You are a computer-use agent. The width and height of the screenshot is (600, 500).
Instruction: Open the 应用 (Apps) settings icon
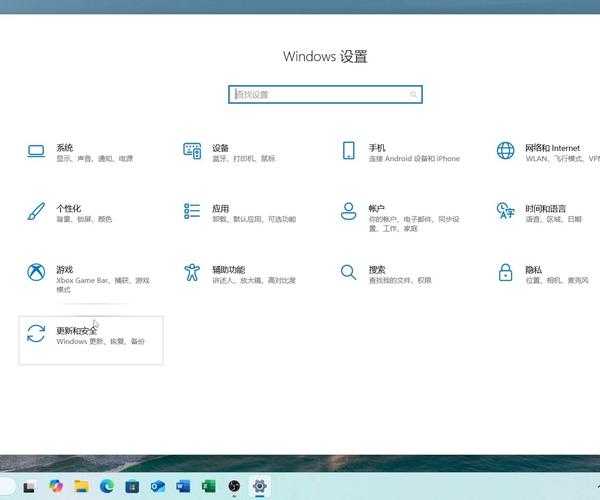point(192,211)
